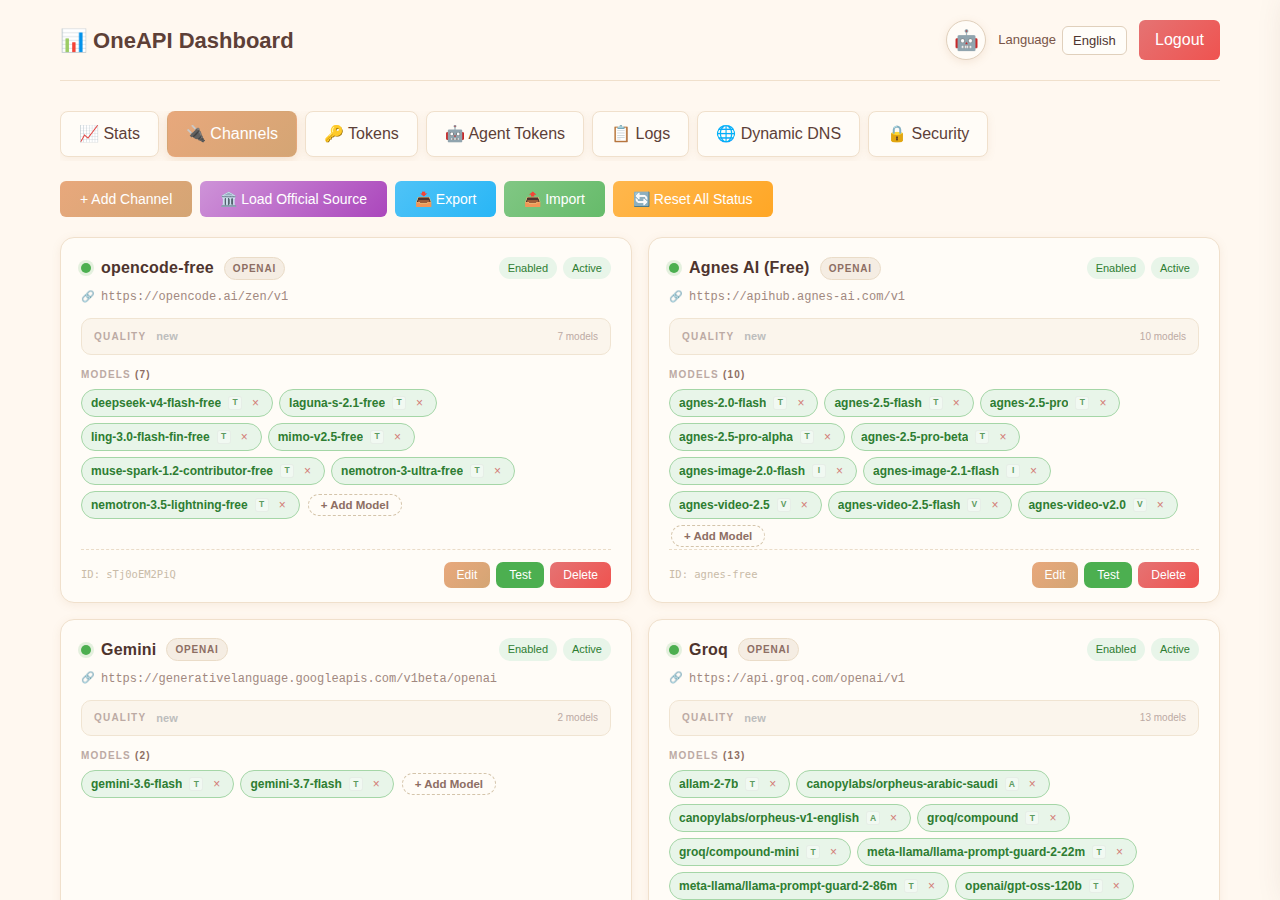Open the Language selector showing English
Screen dimensions: 1280x900
(x=1094, y=40)
